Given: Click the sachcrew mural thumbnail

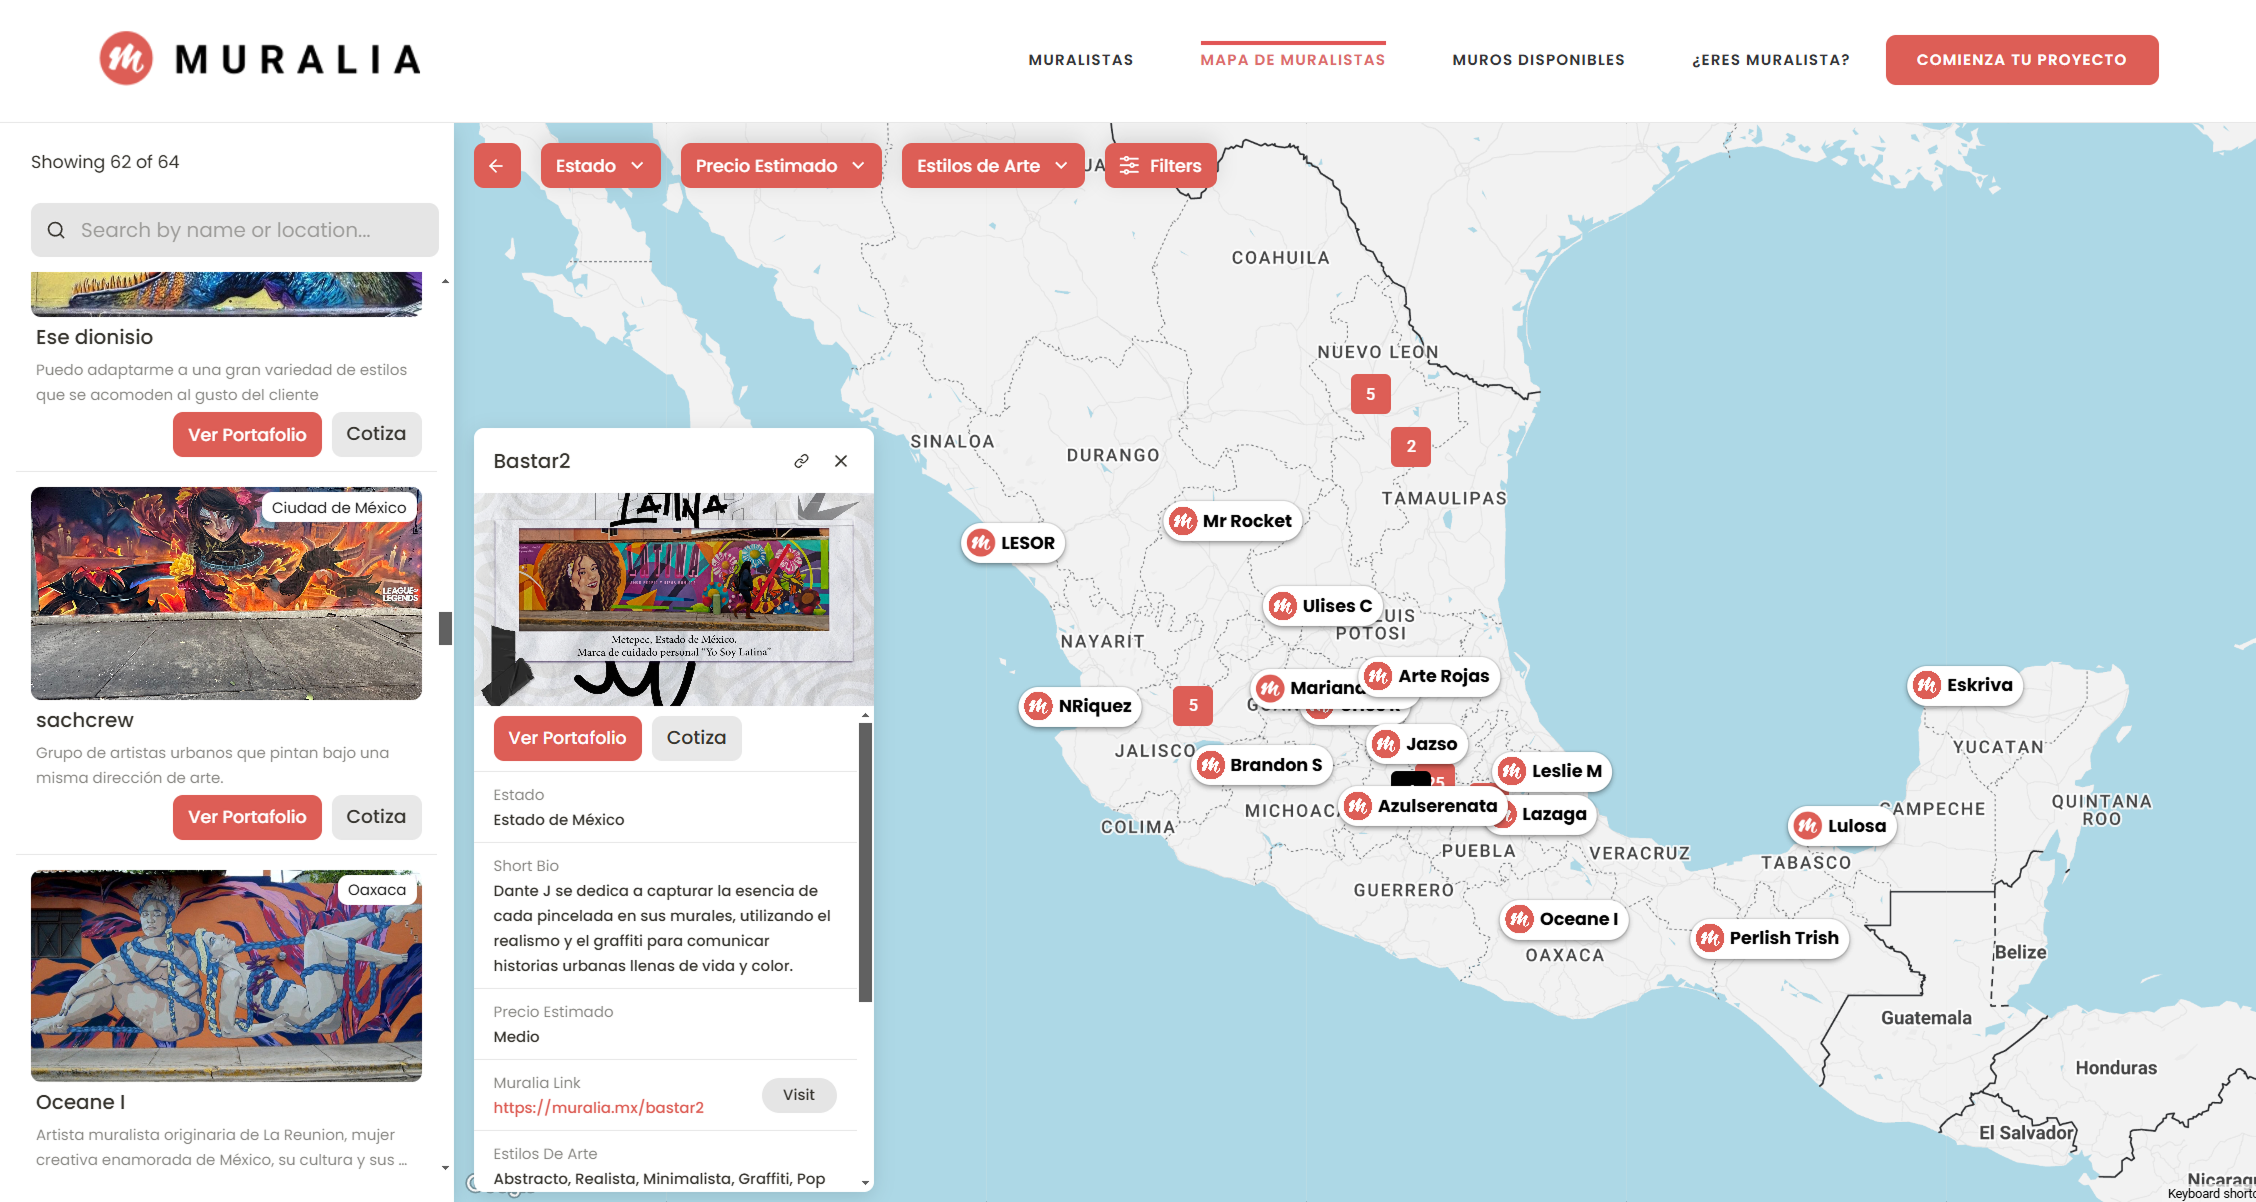Looking at the screenshot, I should click(227, 592).
